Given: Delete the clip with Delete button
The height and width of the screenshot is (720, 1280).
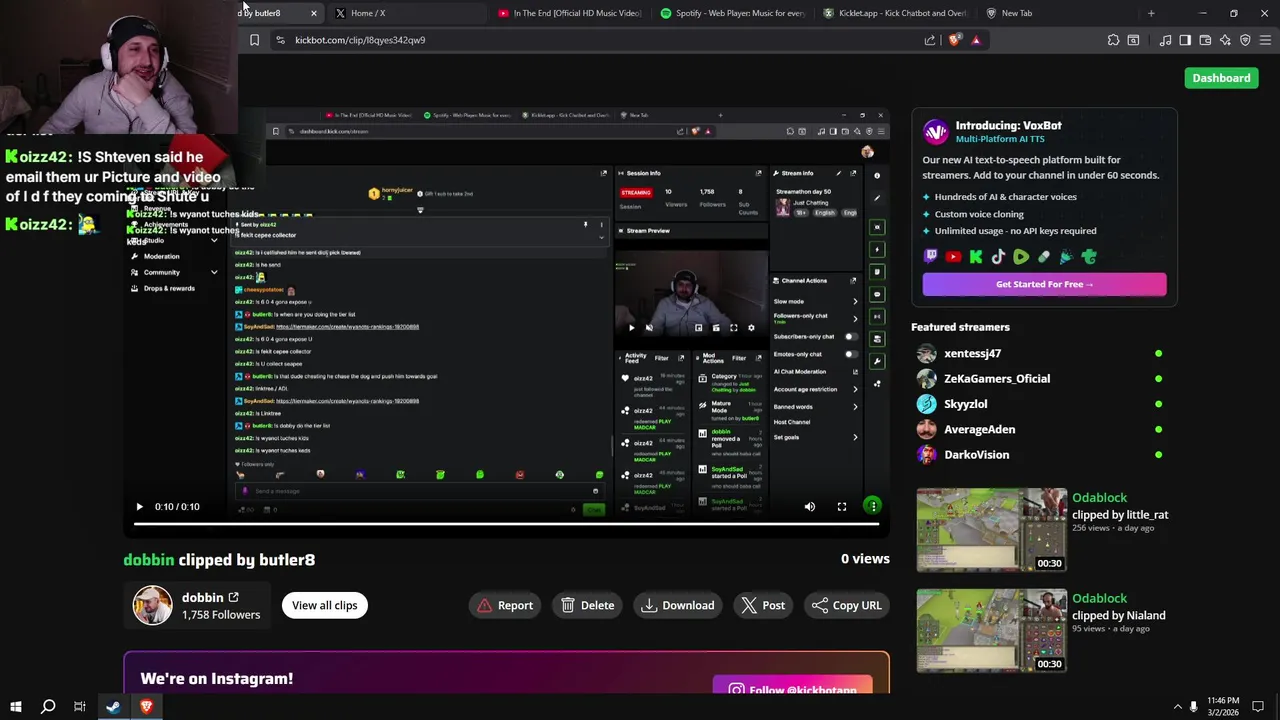Looking at the screenshot, I should pos(588,605).
